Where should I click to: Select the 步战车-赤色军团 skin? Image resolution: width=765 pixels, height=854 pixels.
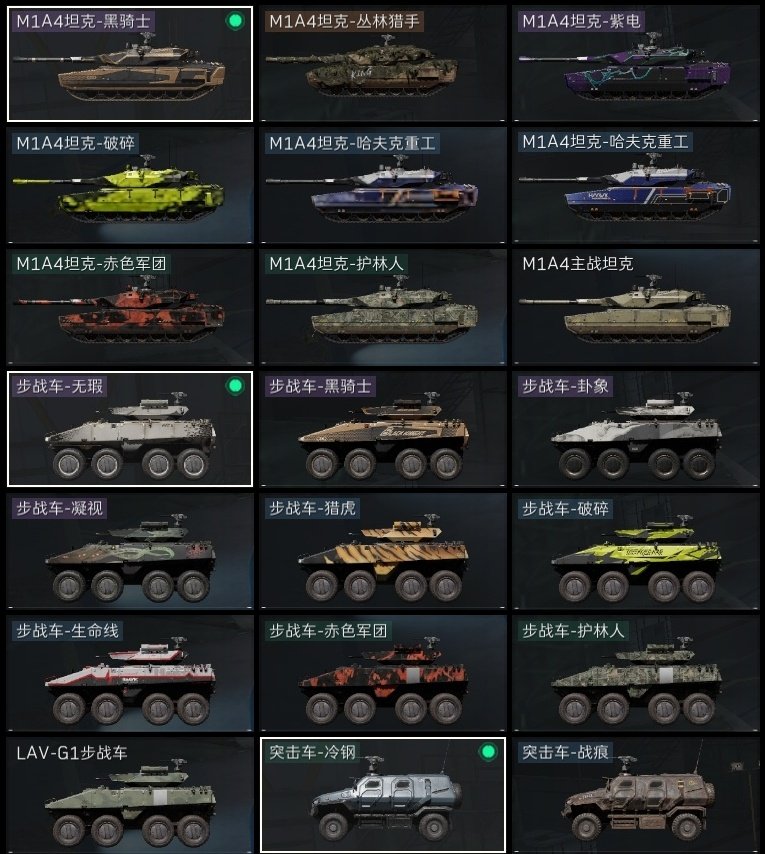[x=383, y=673]
